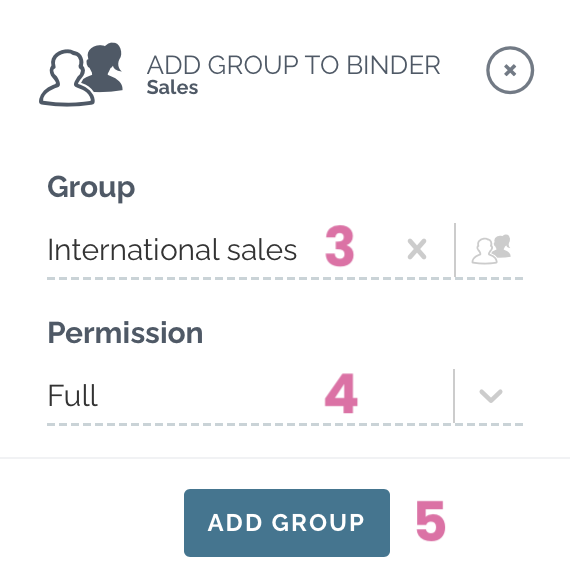Image resolution: width=570 pixels, height=574 pixels.
Task: Click the dark woman silhouette in header icon
Action: click(104, 67)
